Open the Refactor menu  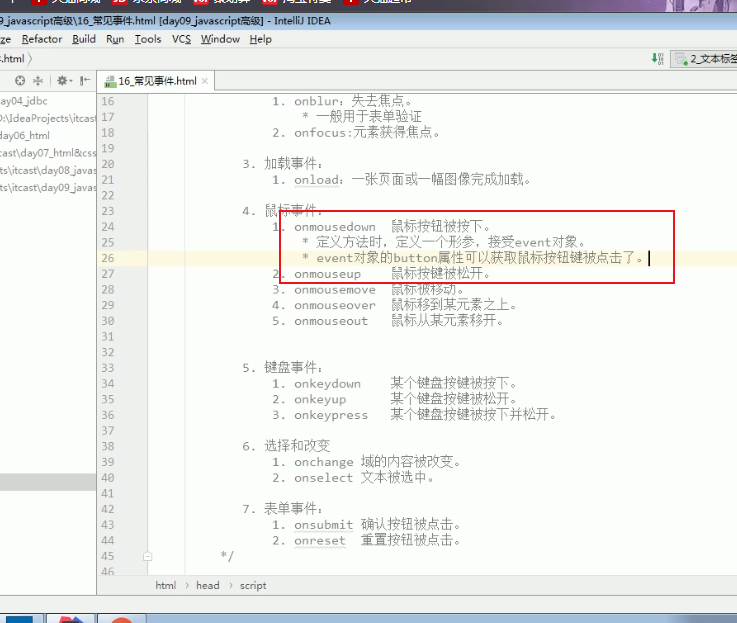click(x=42, y=39)
